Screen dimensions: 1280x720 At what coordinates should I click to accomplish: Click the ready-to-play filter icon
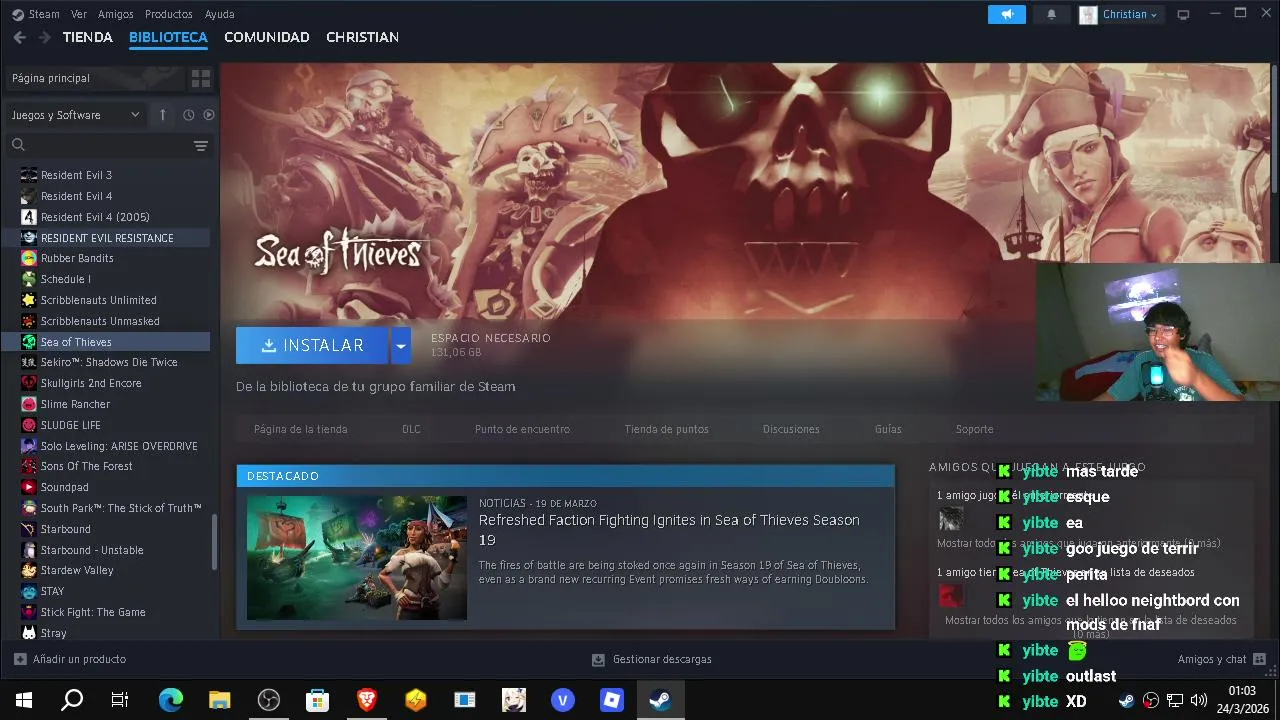tap(208, 115)
